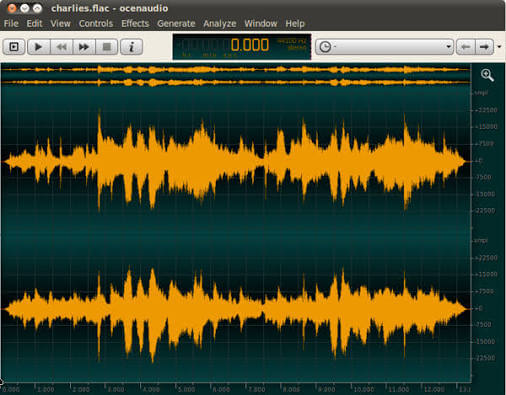The height and width of the screenshot is (395, 506).
Task: Open the Controls menu
Action: click(96, 24)
